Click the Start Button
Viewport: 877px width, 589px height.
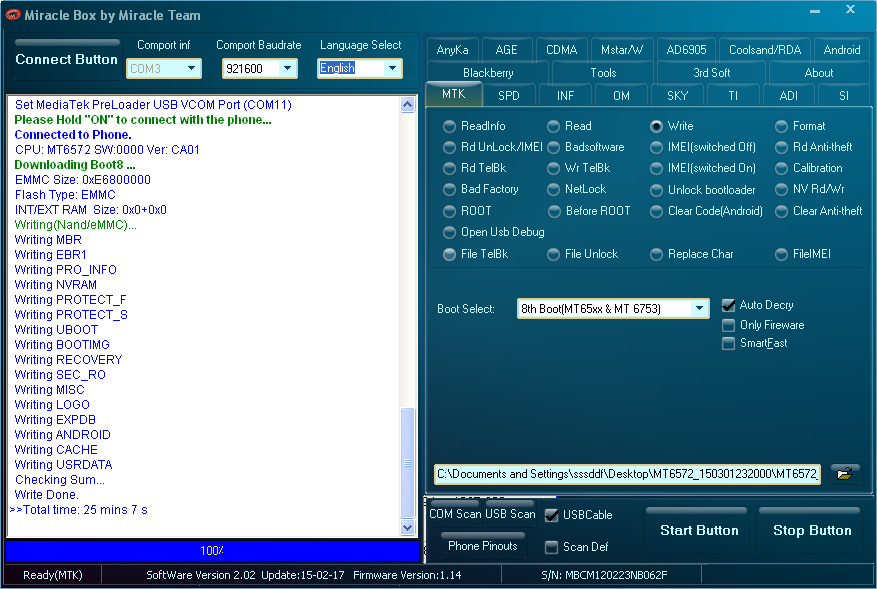pyautogui.click(x=699, y=530)
